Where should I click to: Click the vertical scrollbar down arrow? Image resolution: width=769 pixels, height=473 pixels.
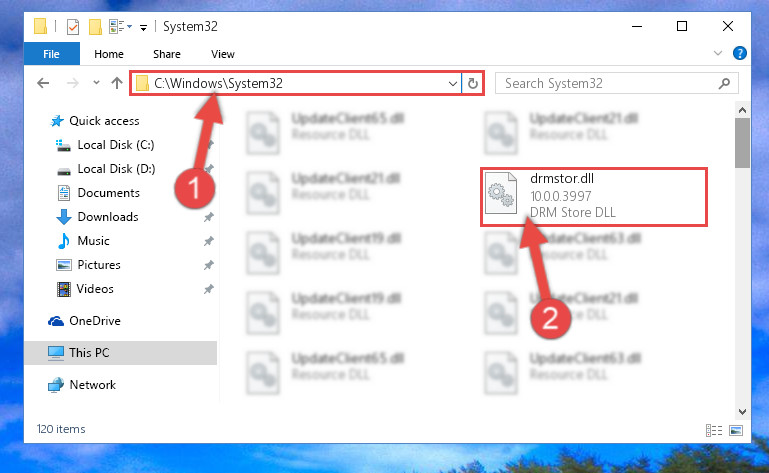click(x=742, y=412)
